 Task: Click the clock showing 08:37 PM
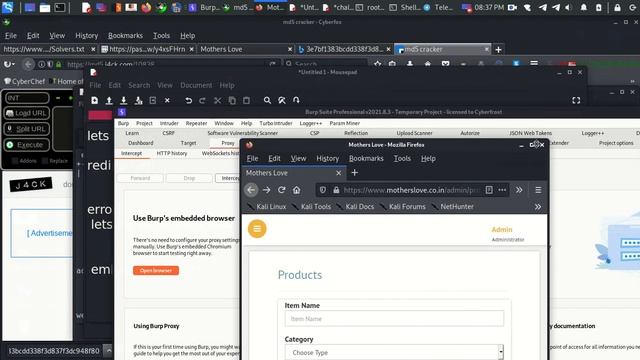click(x=489, y=7)
